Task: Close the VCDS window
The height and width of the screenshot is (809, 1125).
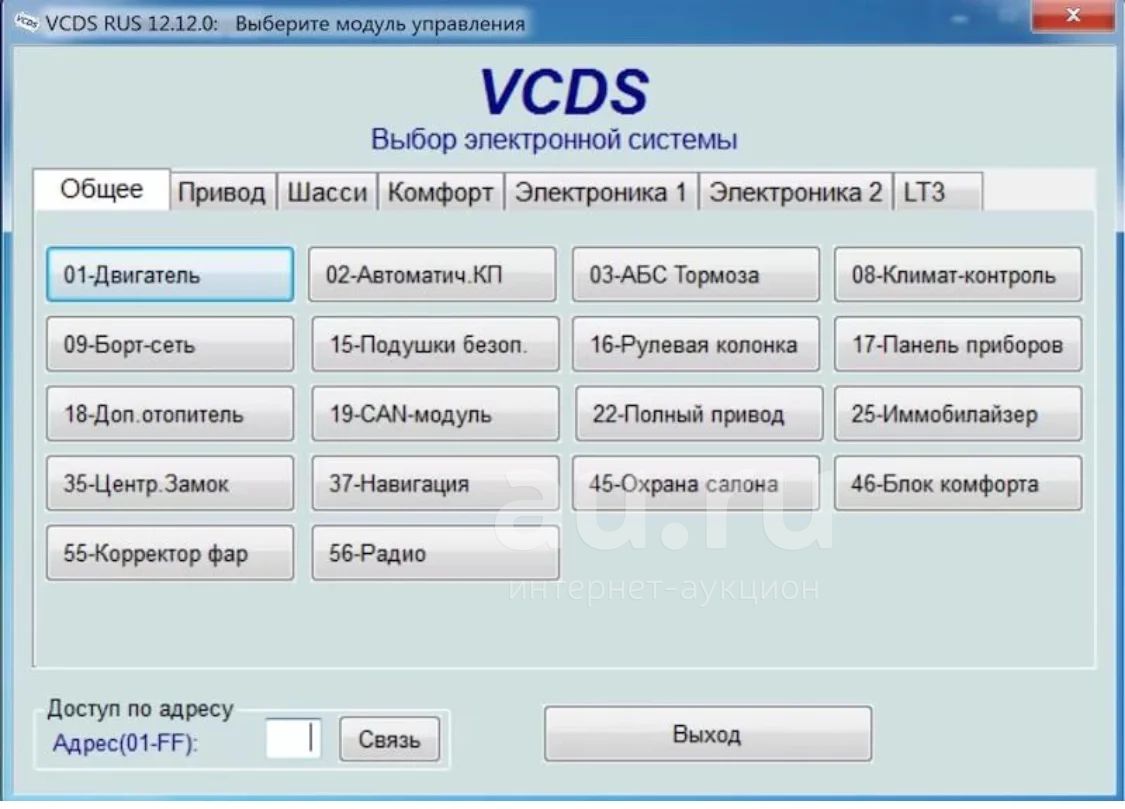Action: click(x=1072, y=15)
